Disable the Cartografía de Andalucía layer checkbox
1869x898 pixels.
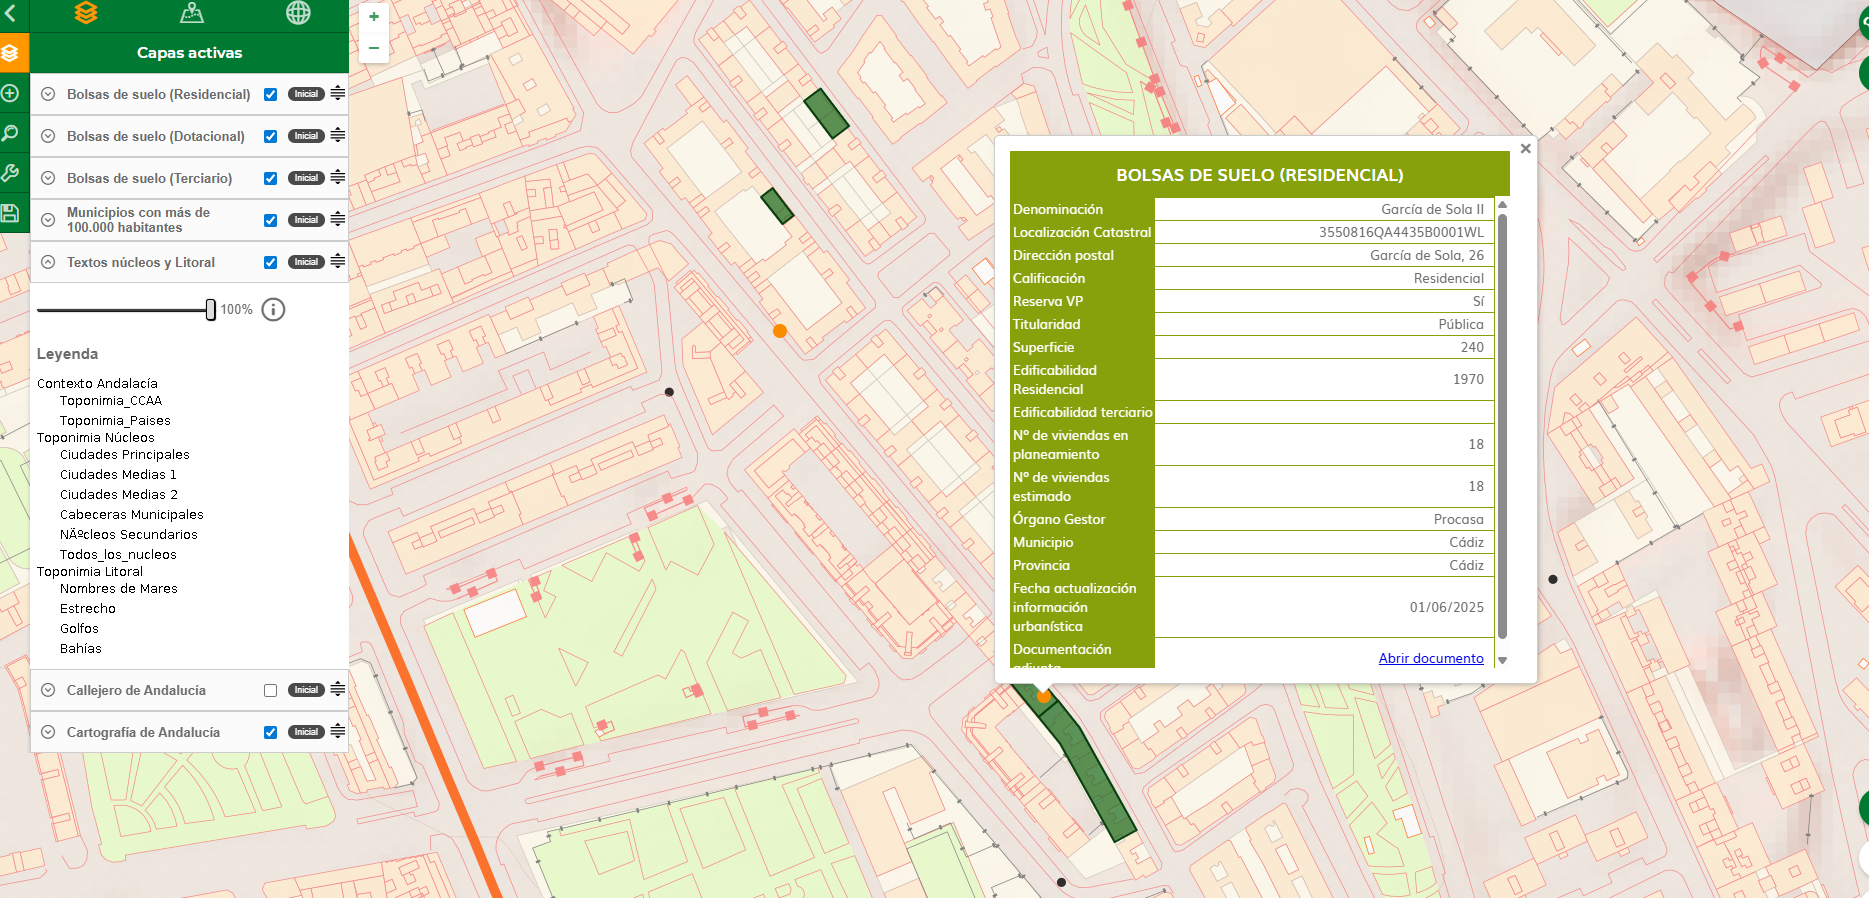point(270,732)
